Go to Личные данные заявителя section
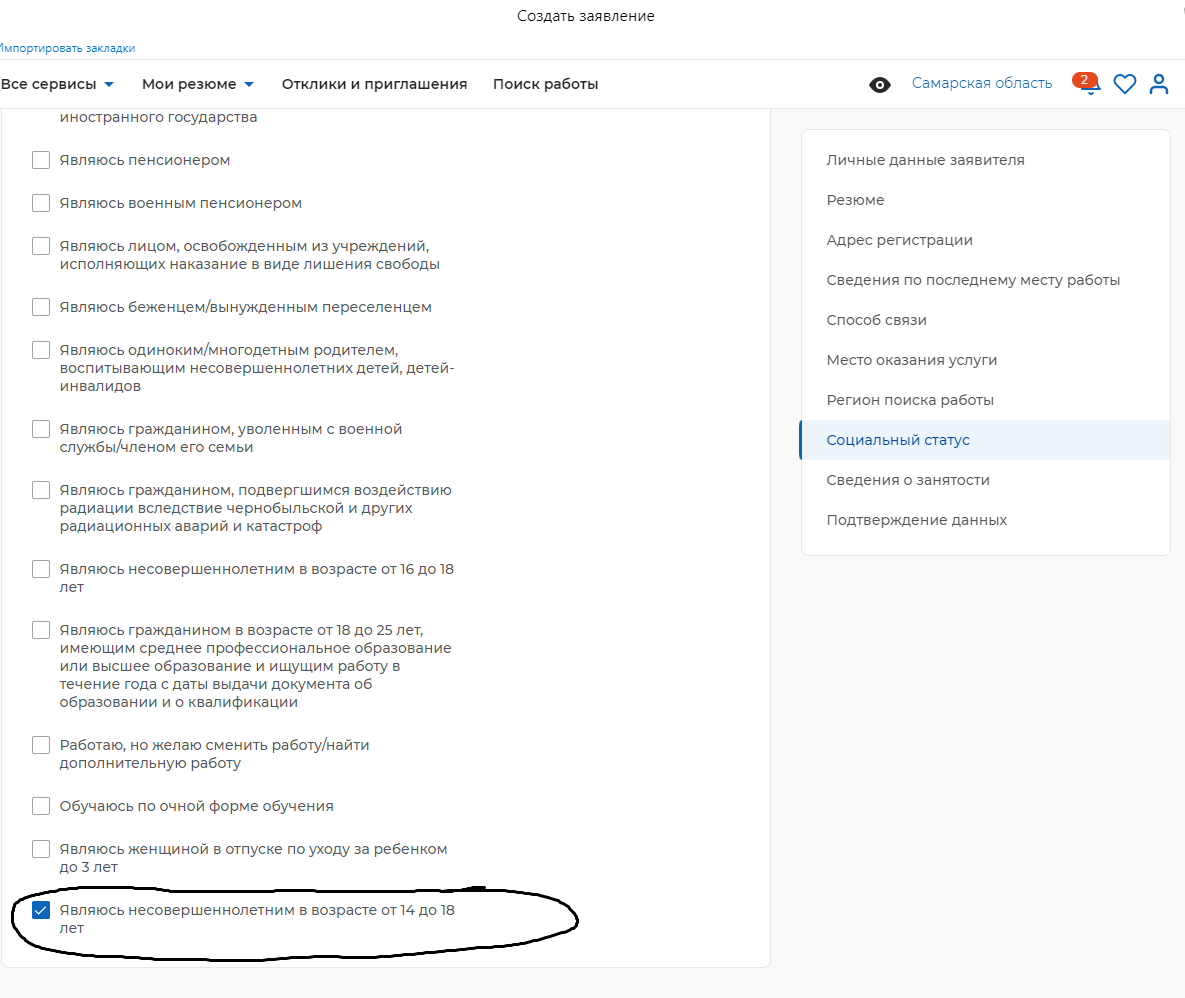This screenshot has width=1185, height=998. [x=925, y=160]
